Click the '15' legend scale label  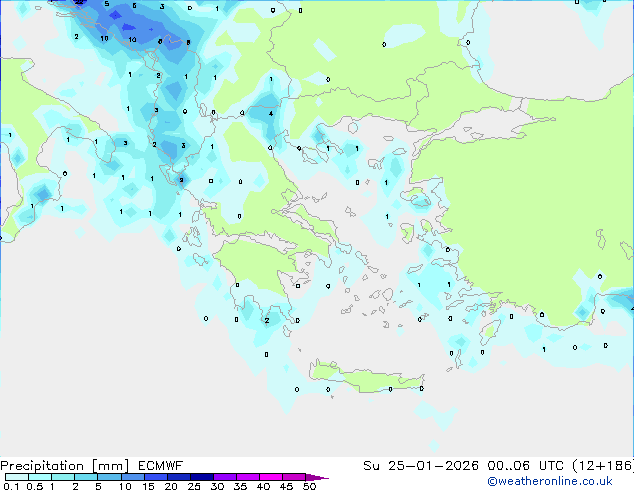click(x=148, y=486)
